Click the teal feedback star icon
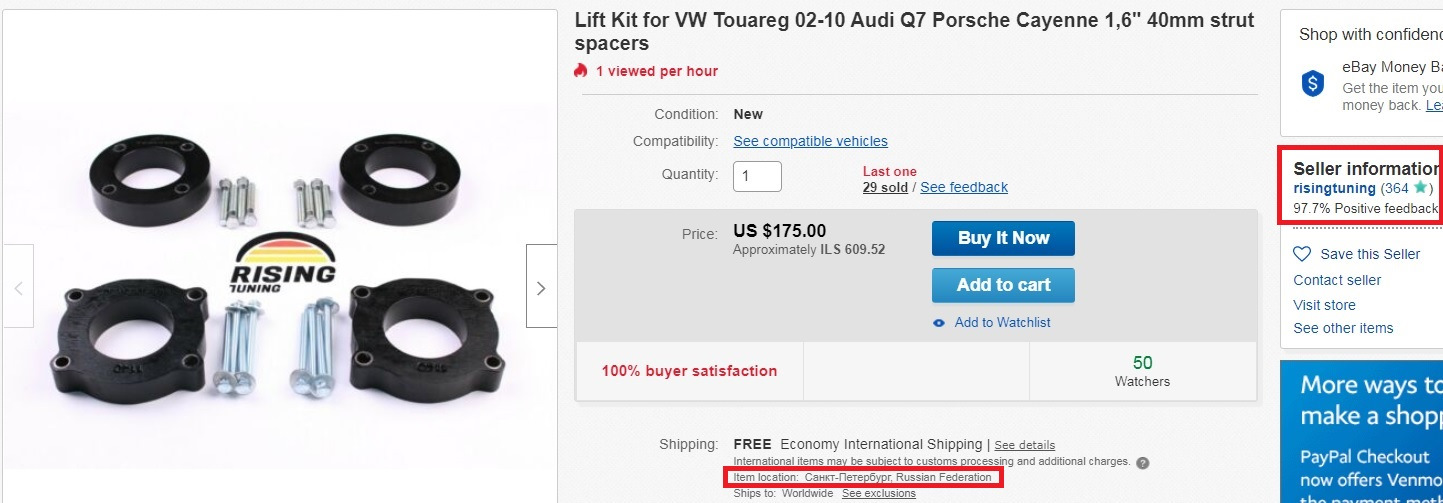 coord(1420,188)
